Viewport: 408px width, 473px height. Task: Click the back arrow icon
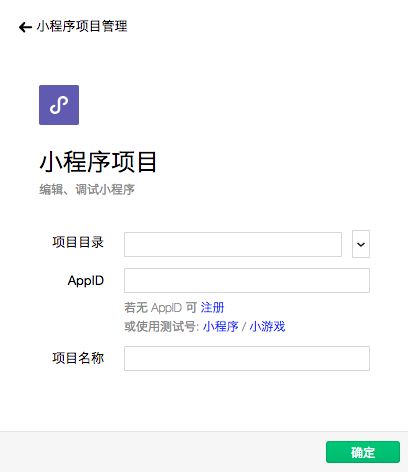(x=25, y=27)
